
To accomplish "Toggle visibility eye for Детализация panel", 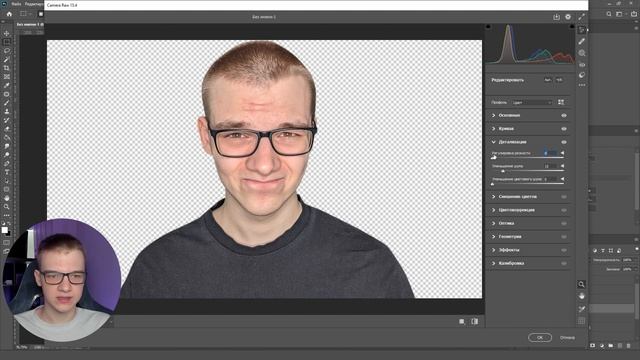I will point(564,142).
